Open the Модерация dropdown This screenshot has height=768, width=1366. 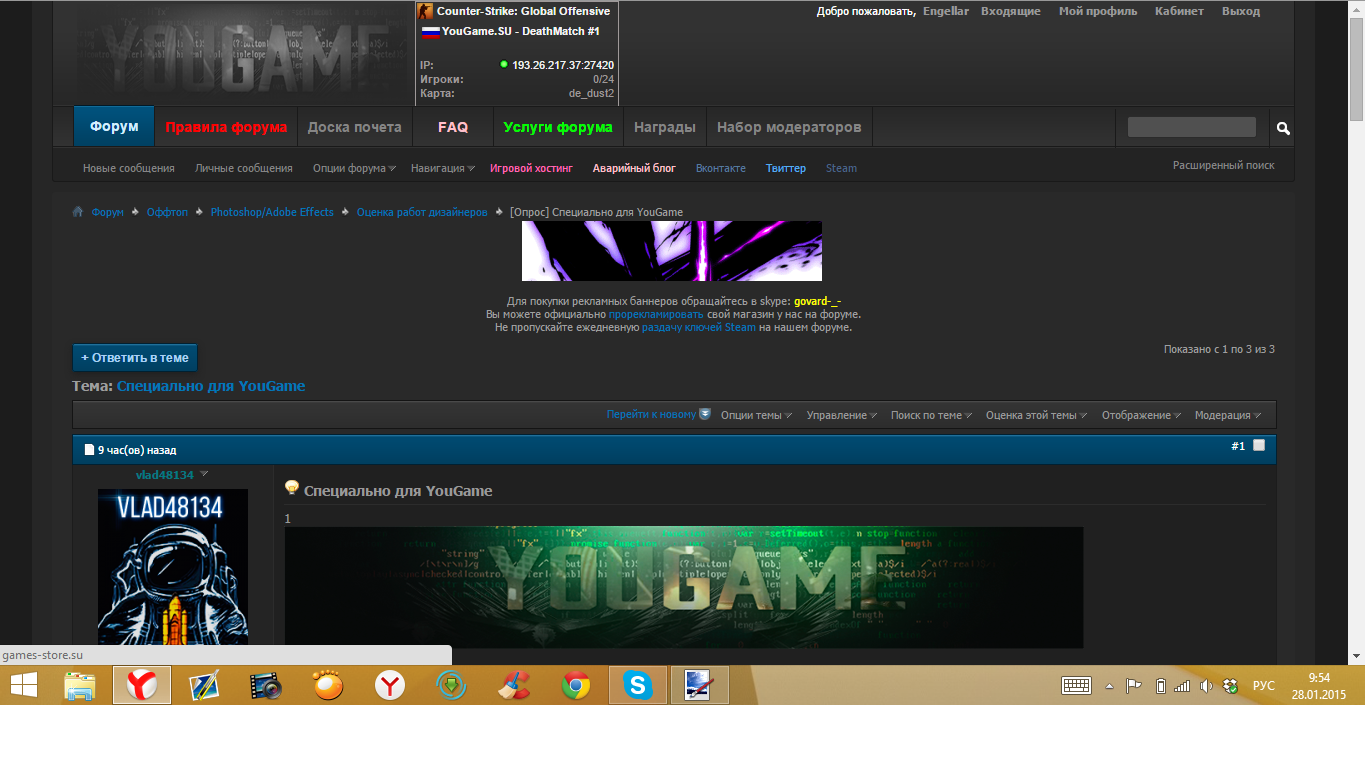click(x=1228, y=415)
